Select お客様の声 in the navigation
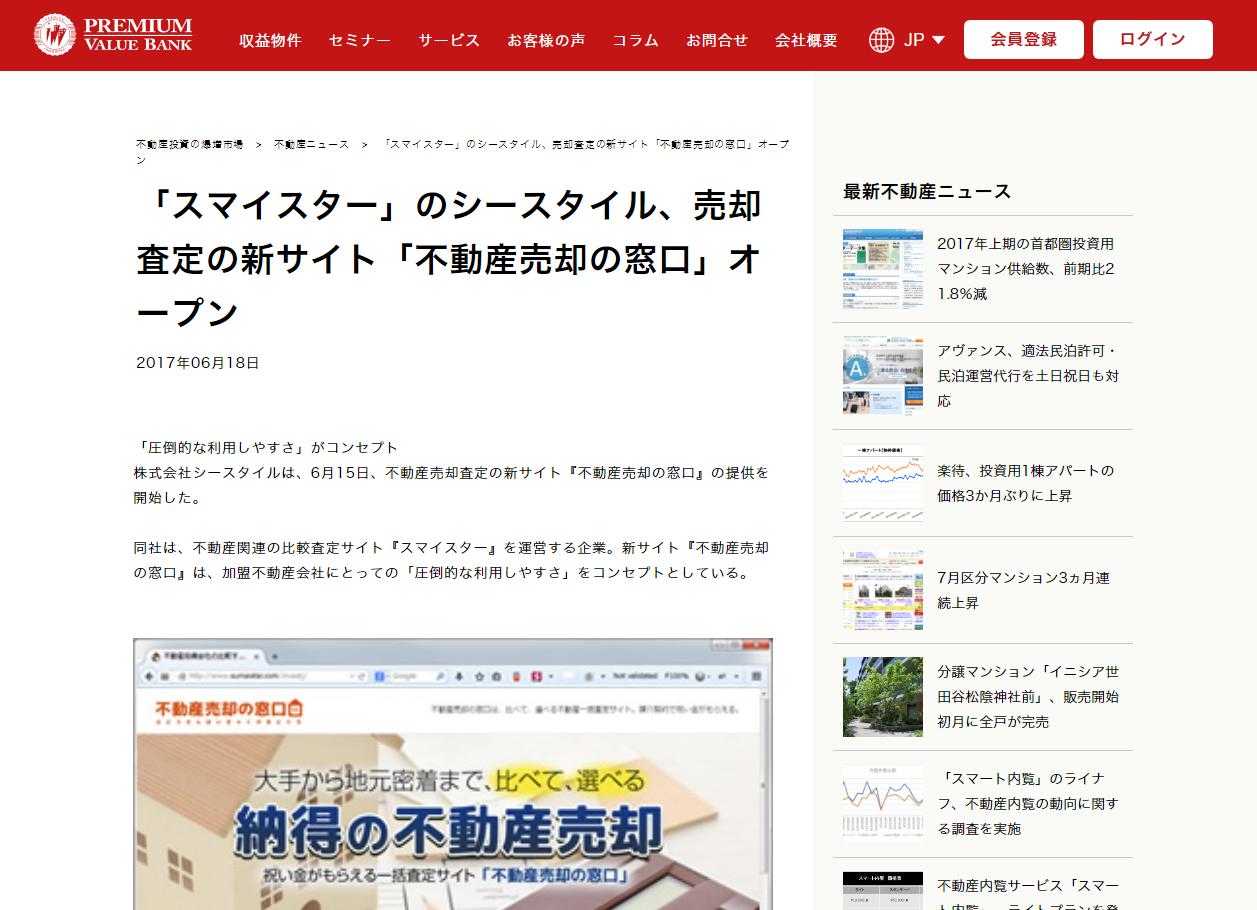This screenshot has height=910, width=1257. click(x=546, y=40)
